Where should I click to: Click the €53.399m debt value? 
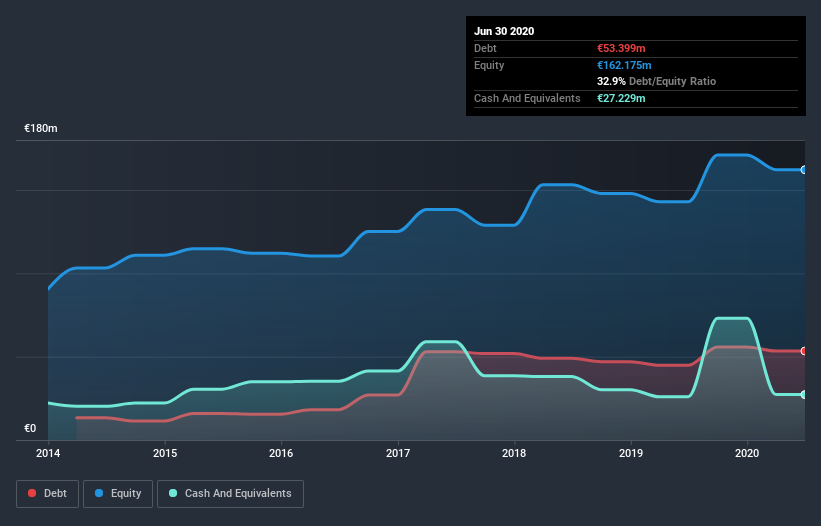point(621,49)
